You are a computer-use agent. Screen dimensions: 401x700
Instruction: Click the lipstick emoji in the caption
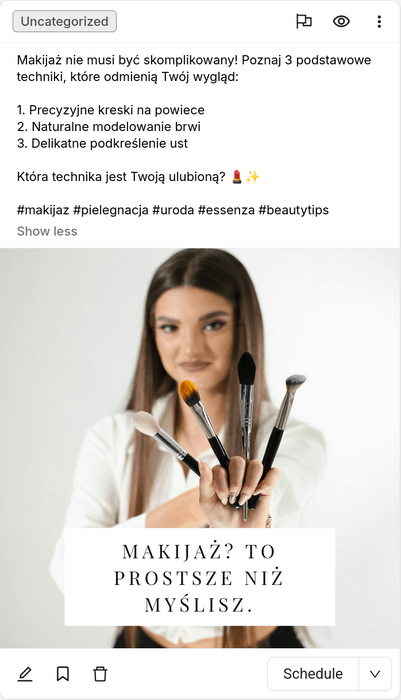click(x=237, y=177)
